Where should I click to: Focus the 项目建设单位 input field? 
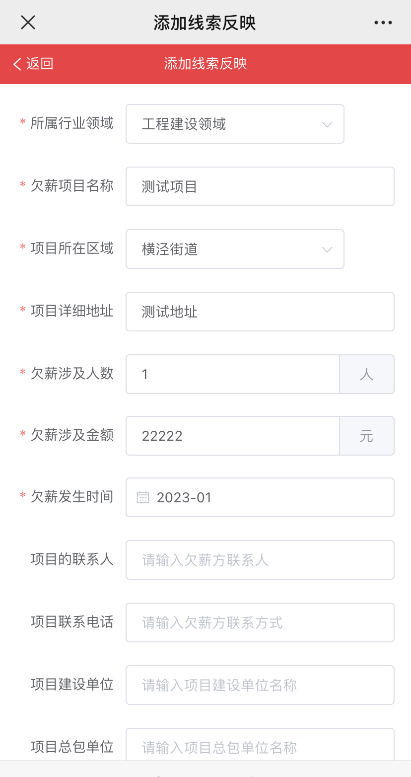point(260,685)
